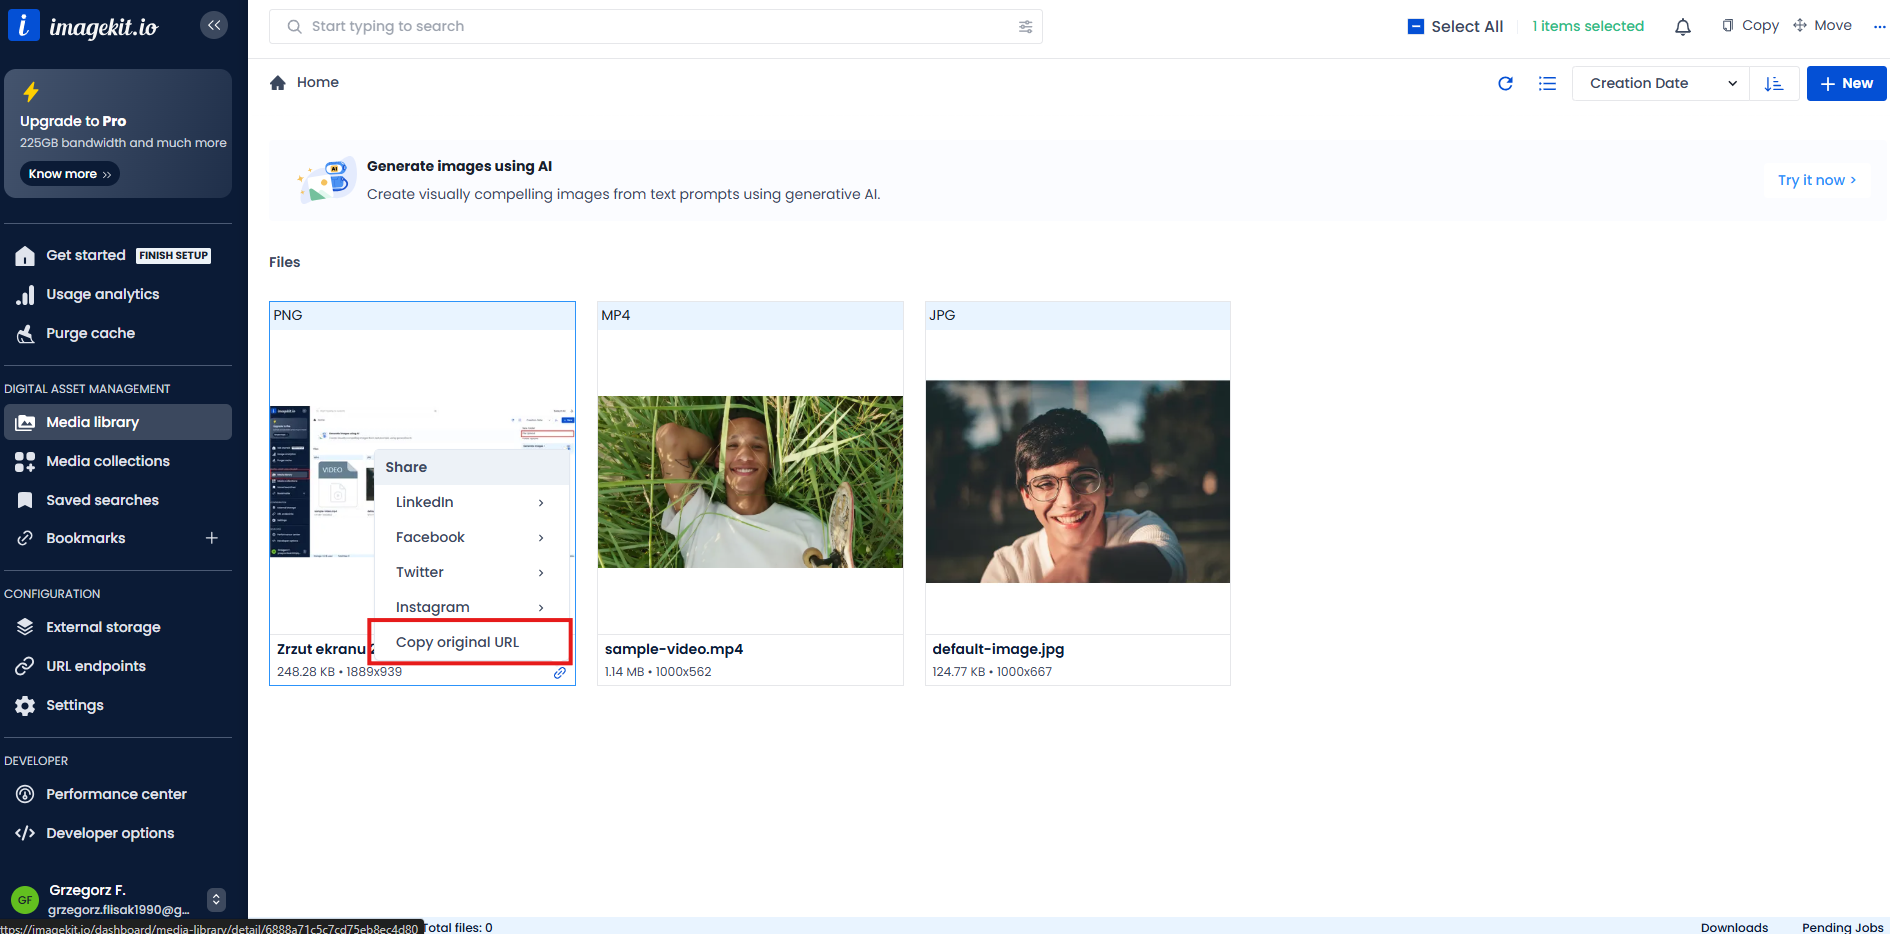Screen dimensions: 1890x934
Task: Collapse the sidebar with double-chevron icon
Action: point(214,25)
